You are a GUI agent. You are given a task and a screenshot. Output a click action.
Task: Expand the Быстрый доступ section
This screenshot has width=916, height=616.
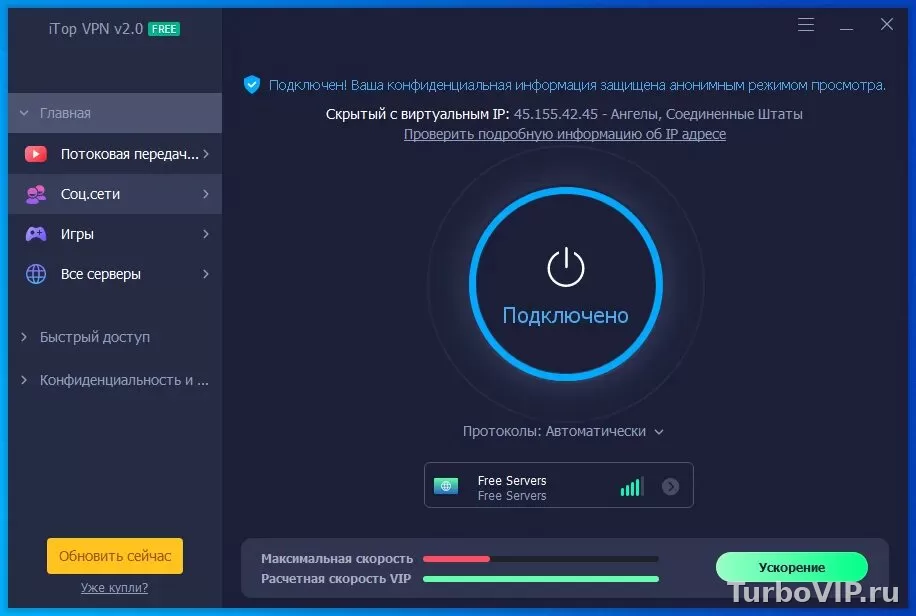coord(24,337)
